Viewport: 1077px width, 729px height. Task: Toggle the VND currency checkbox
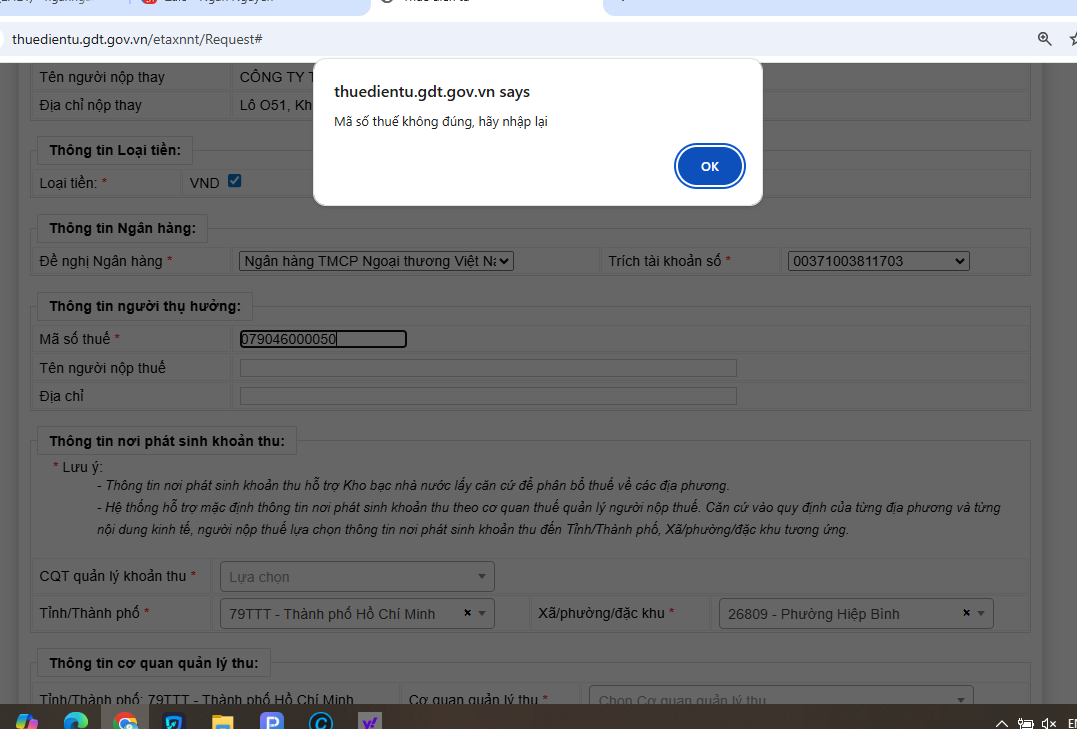tap(235, 181)
